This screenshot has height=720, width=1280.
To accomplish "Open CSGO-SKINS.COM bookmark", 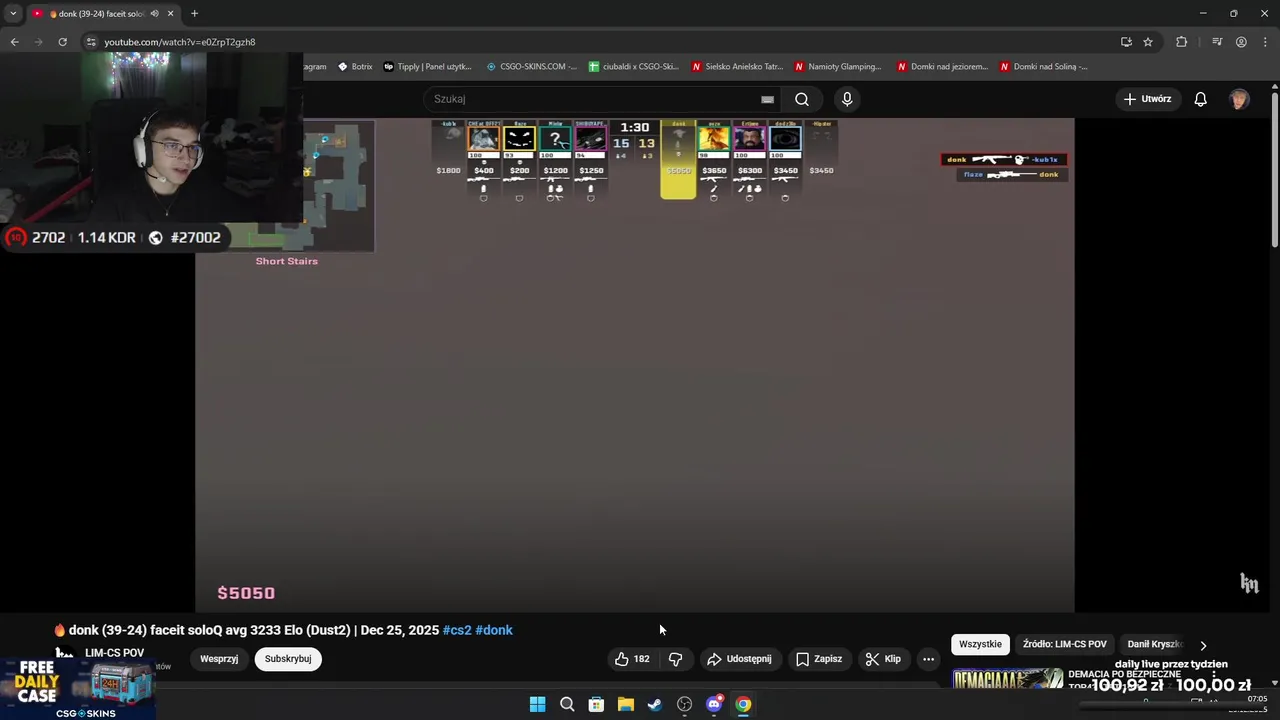I will click(532, 67).
